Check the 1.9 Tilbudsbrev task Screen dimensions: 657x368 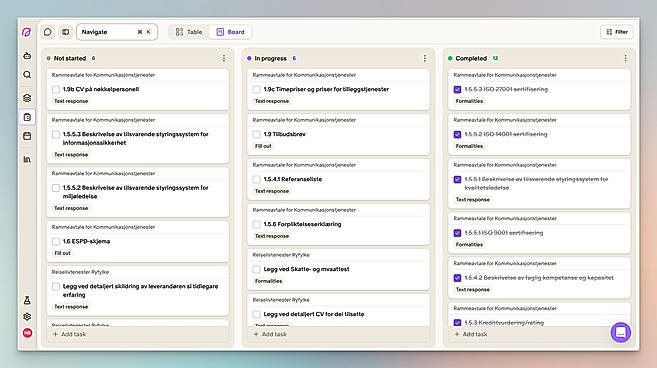point(256,135)
